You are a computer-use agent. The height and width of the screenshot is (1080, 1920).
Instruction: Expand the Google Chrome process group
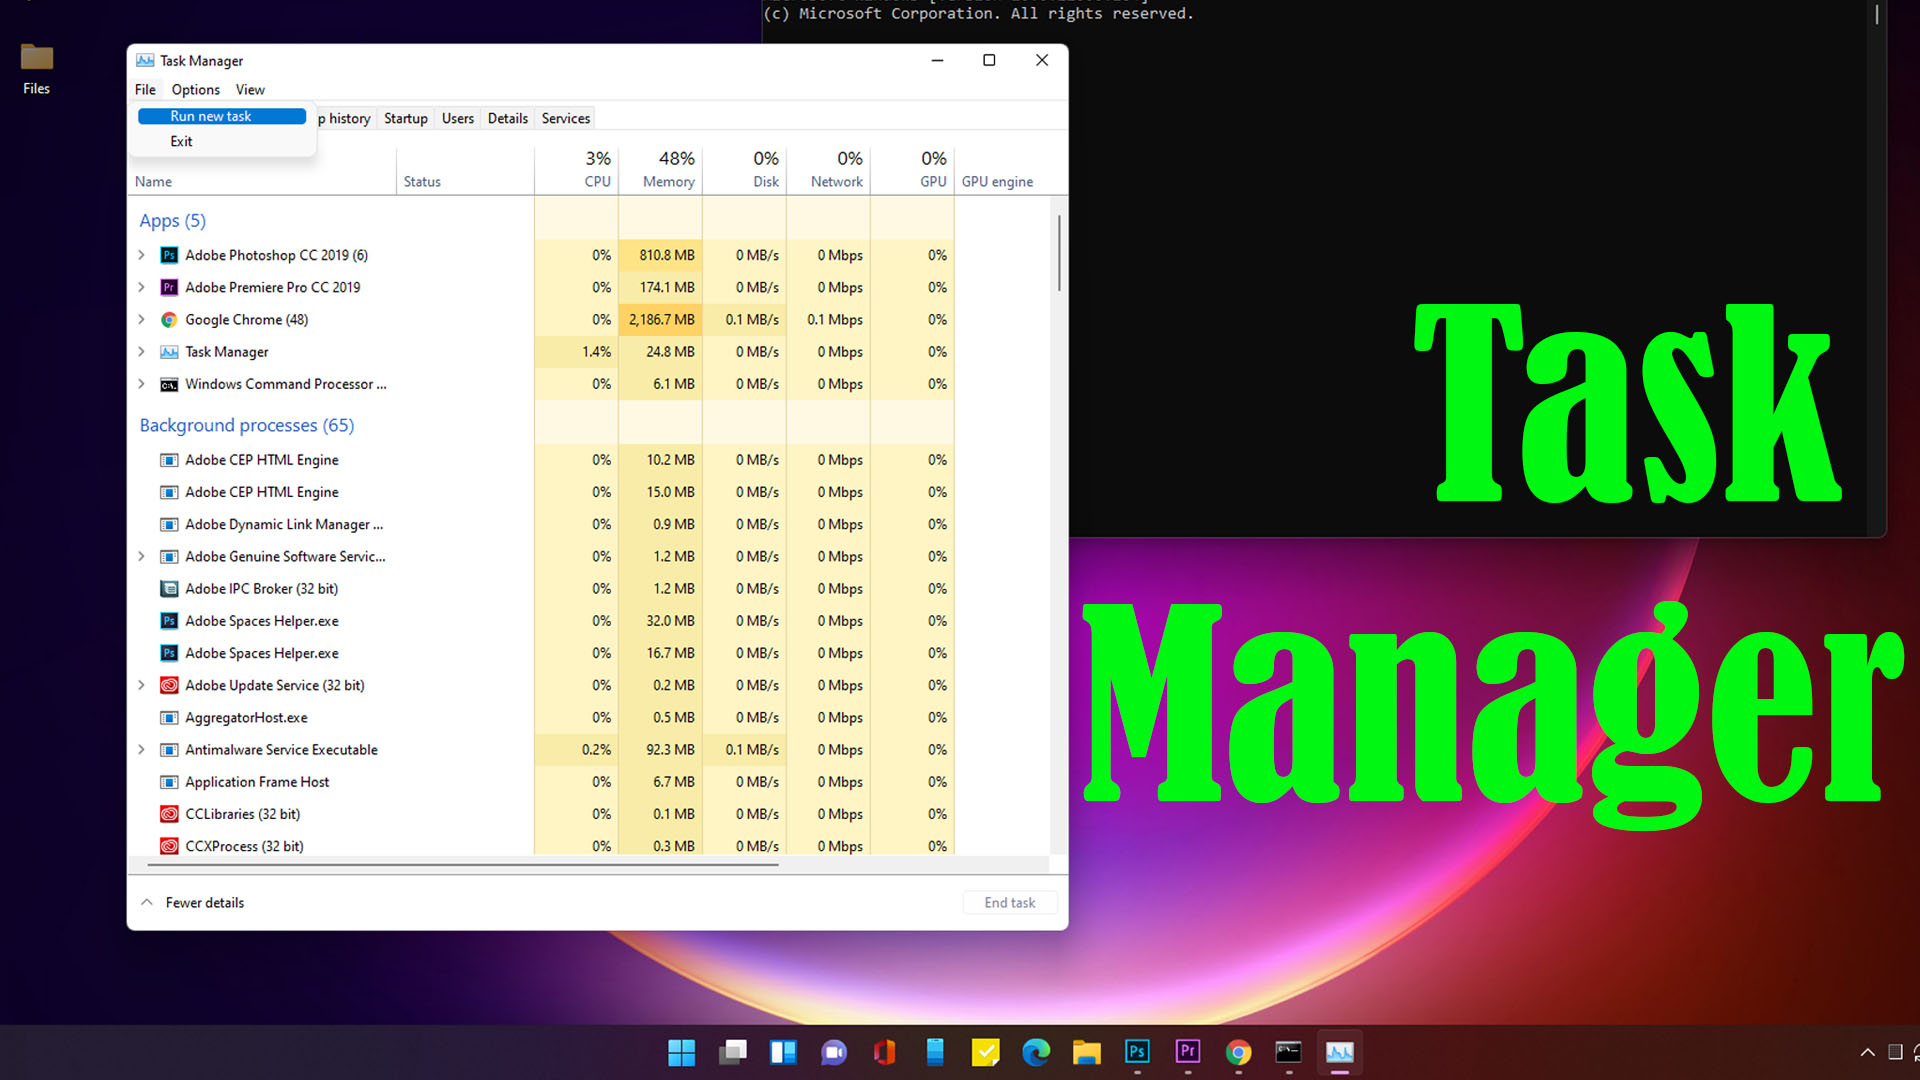coord(141,319)
